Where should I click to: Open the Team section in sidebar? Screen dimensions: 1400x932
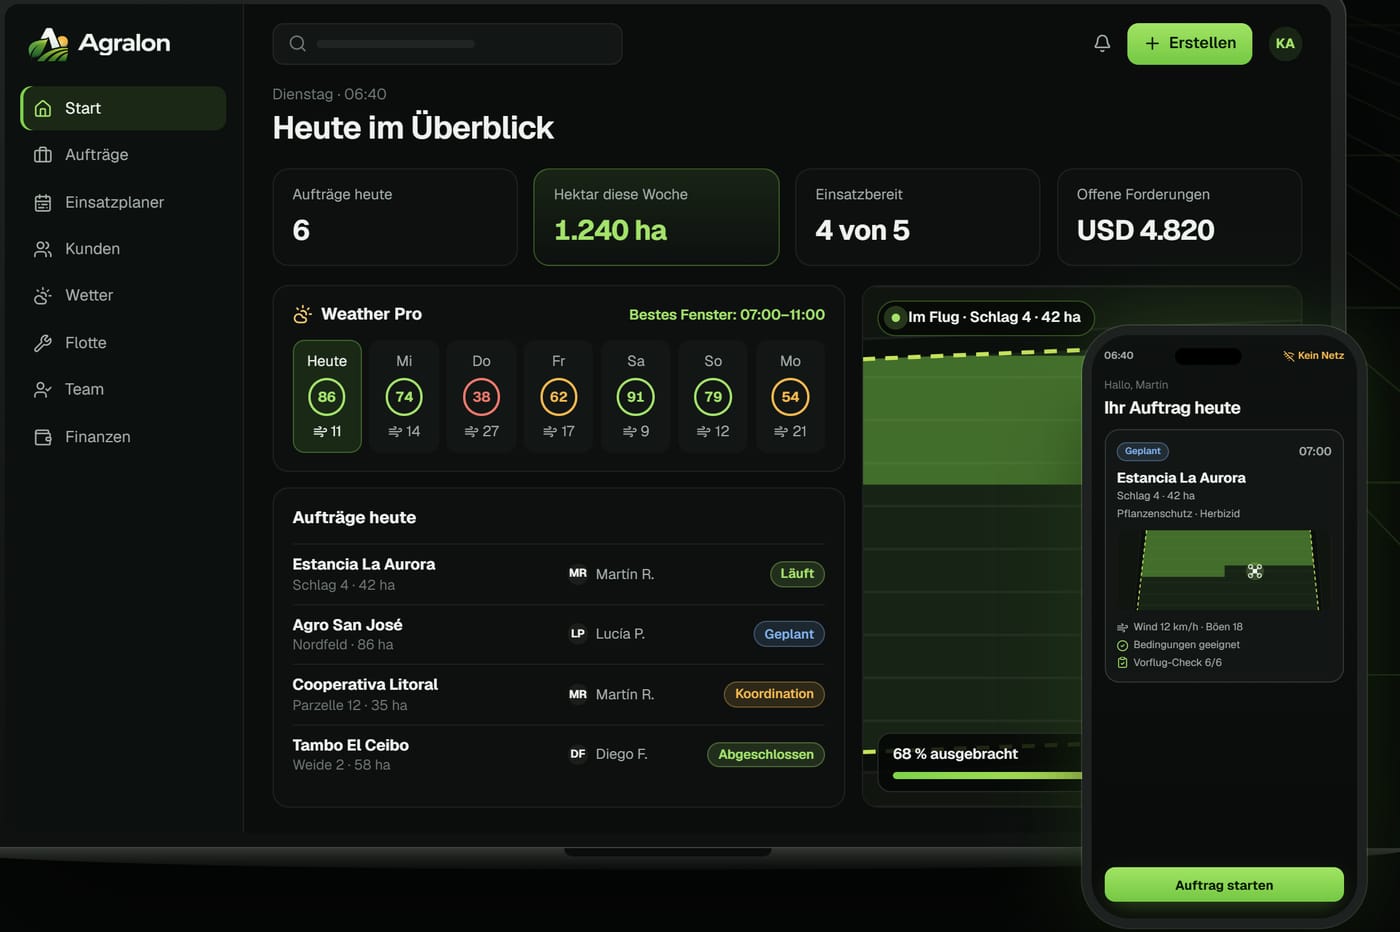[124, 390]
